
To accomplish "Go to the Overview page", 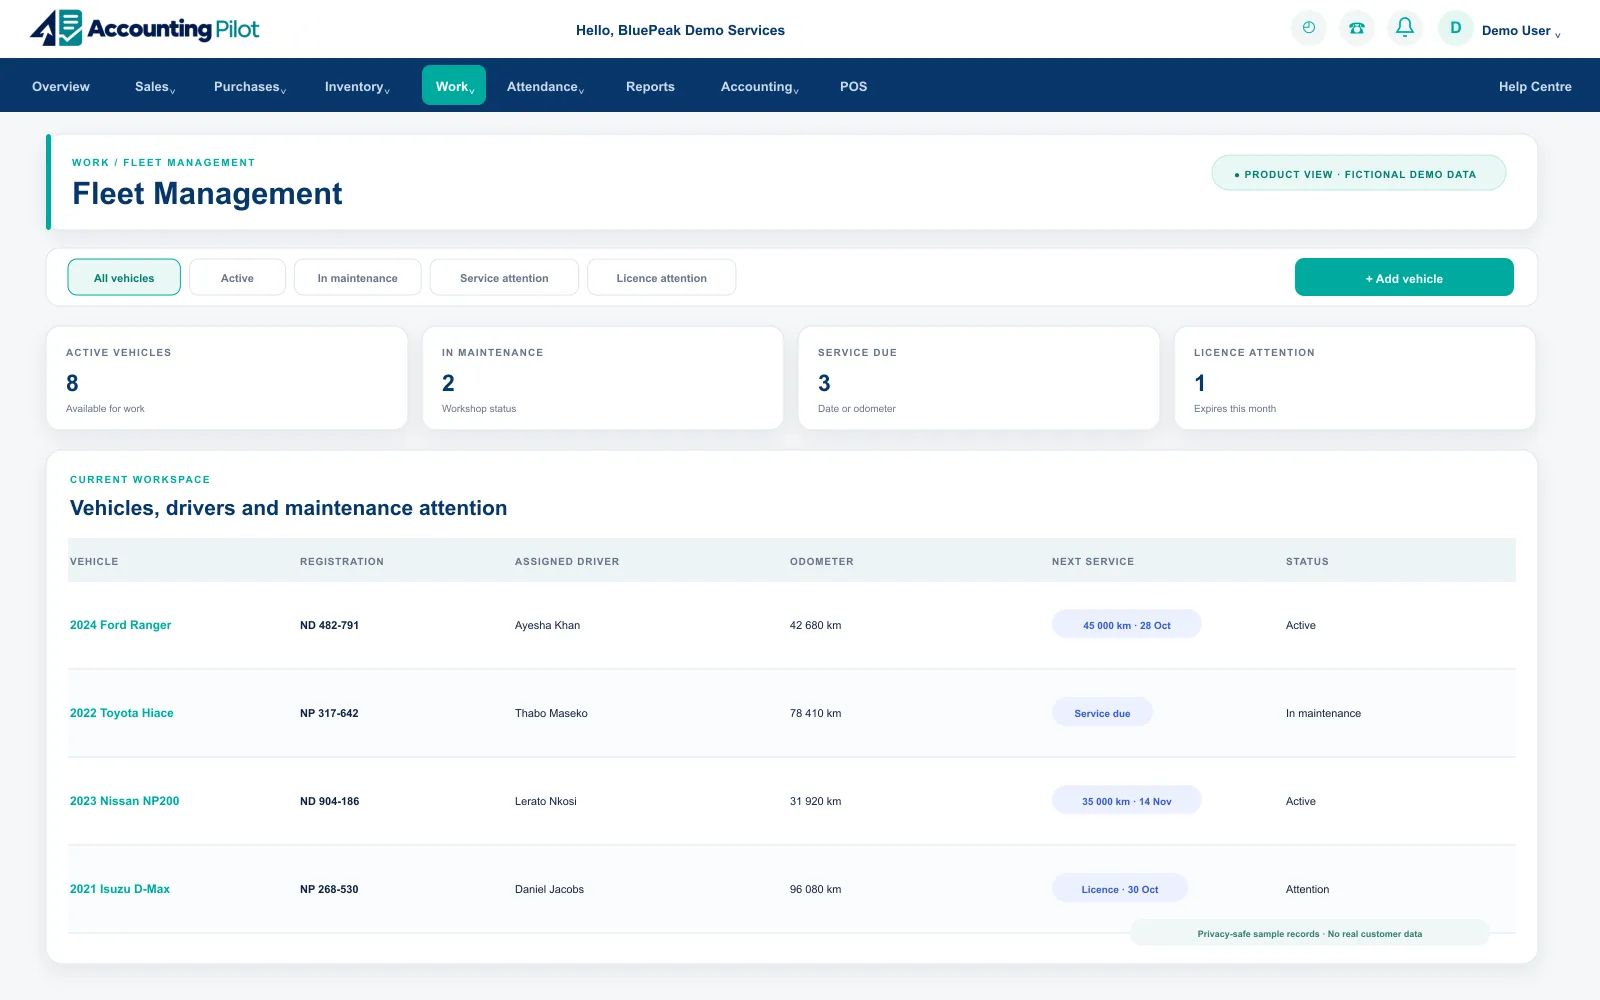I will point(61,87).
